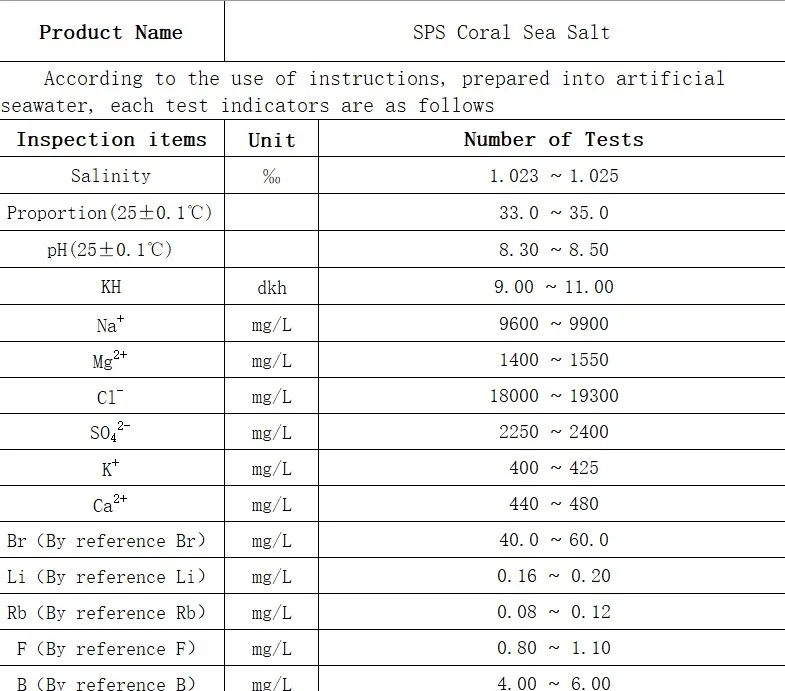Click the SO4 2- row label
The image size is (785, 691).
110,432
